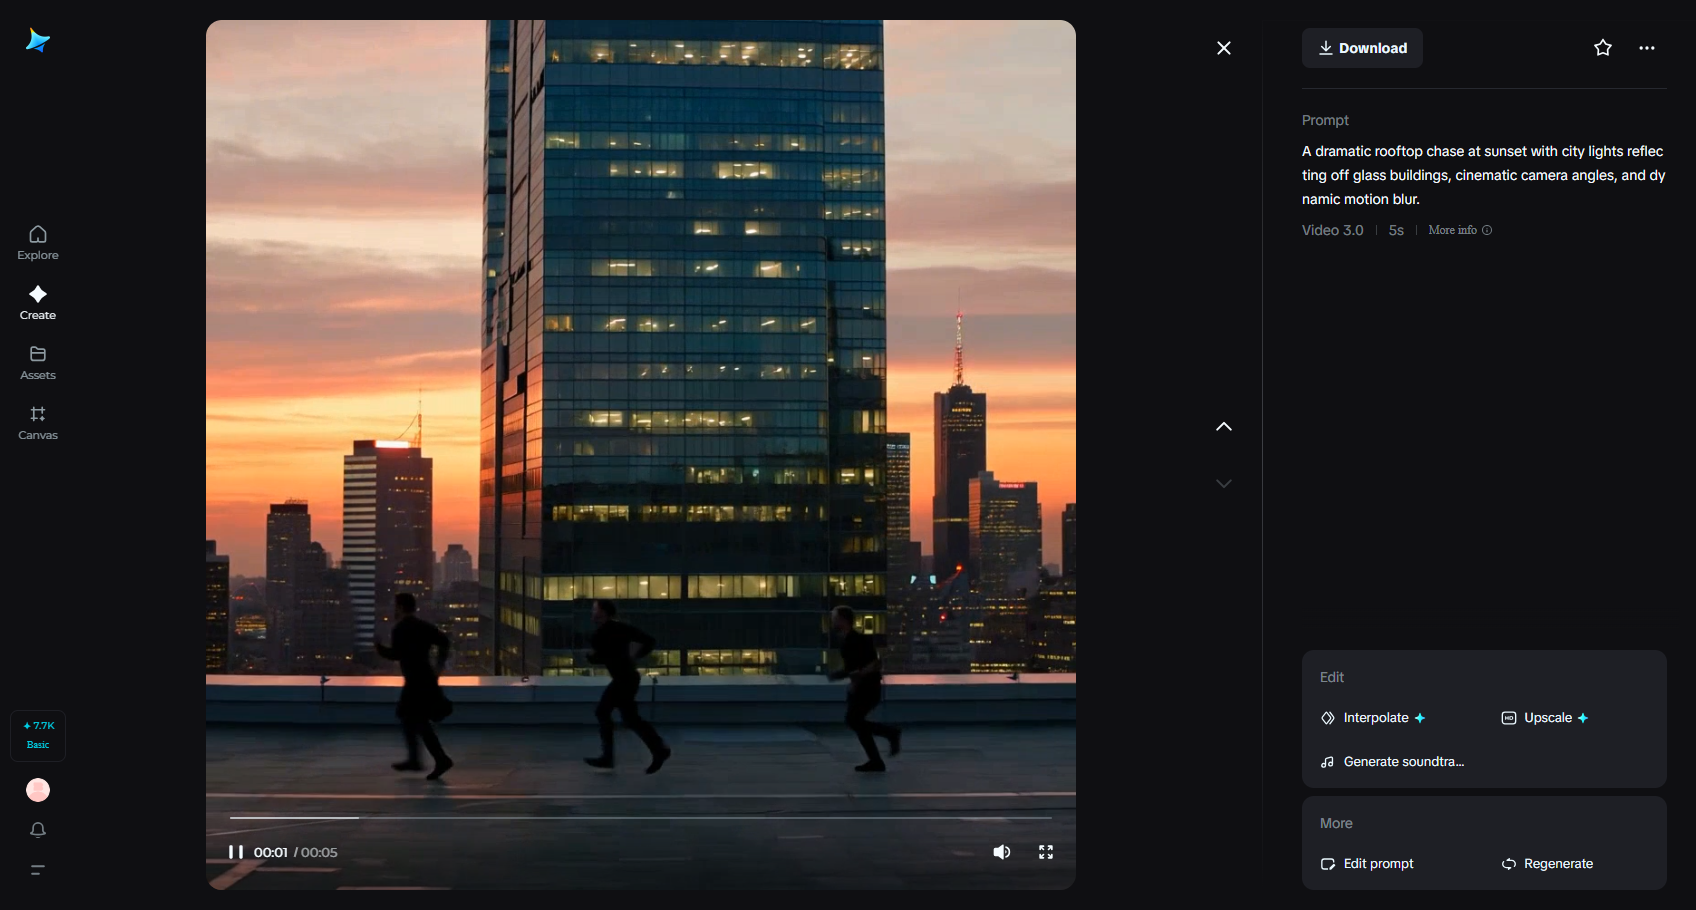
Task: Open the Assets panel
Action: [37, 362]
